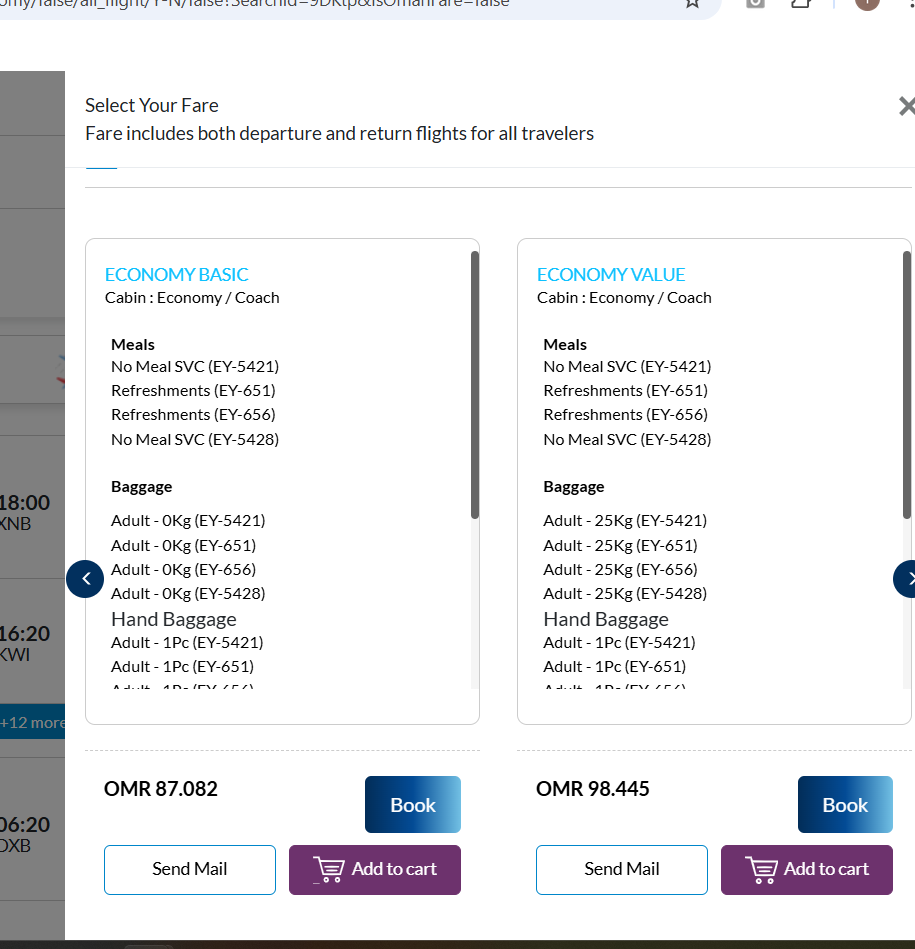The height and width of the screenshot is (949, 915).
Task: Send Mail for Economy Basic fare
Action: 189,869
